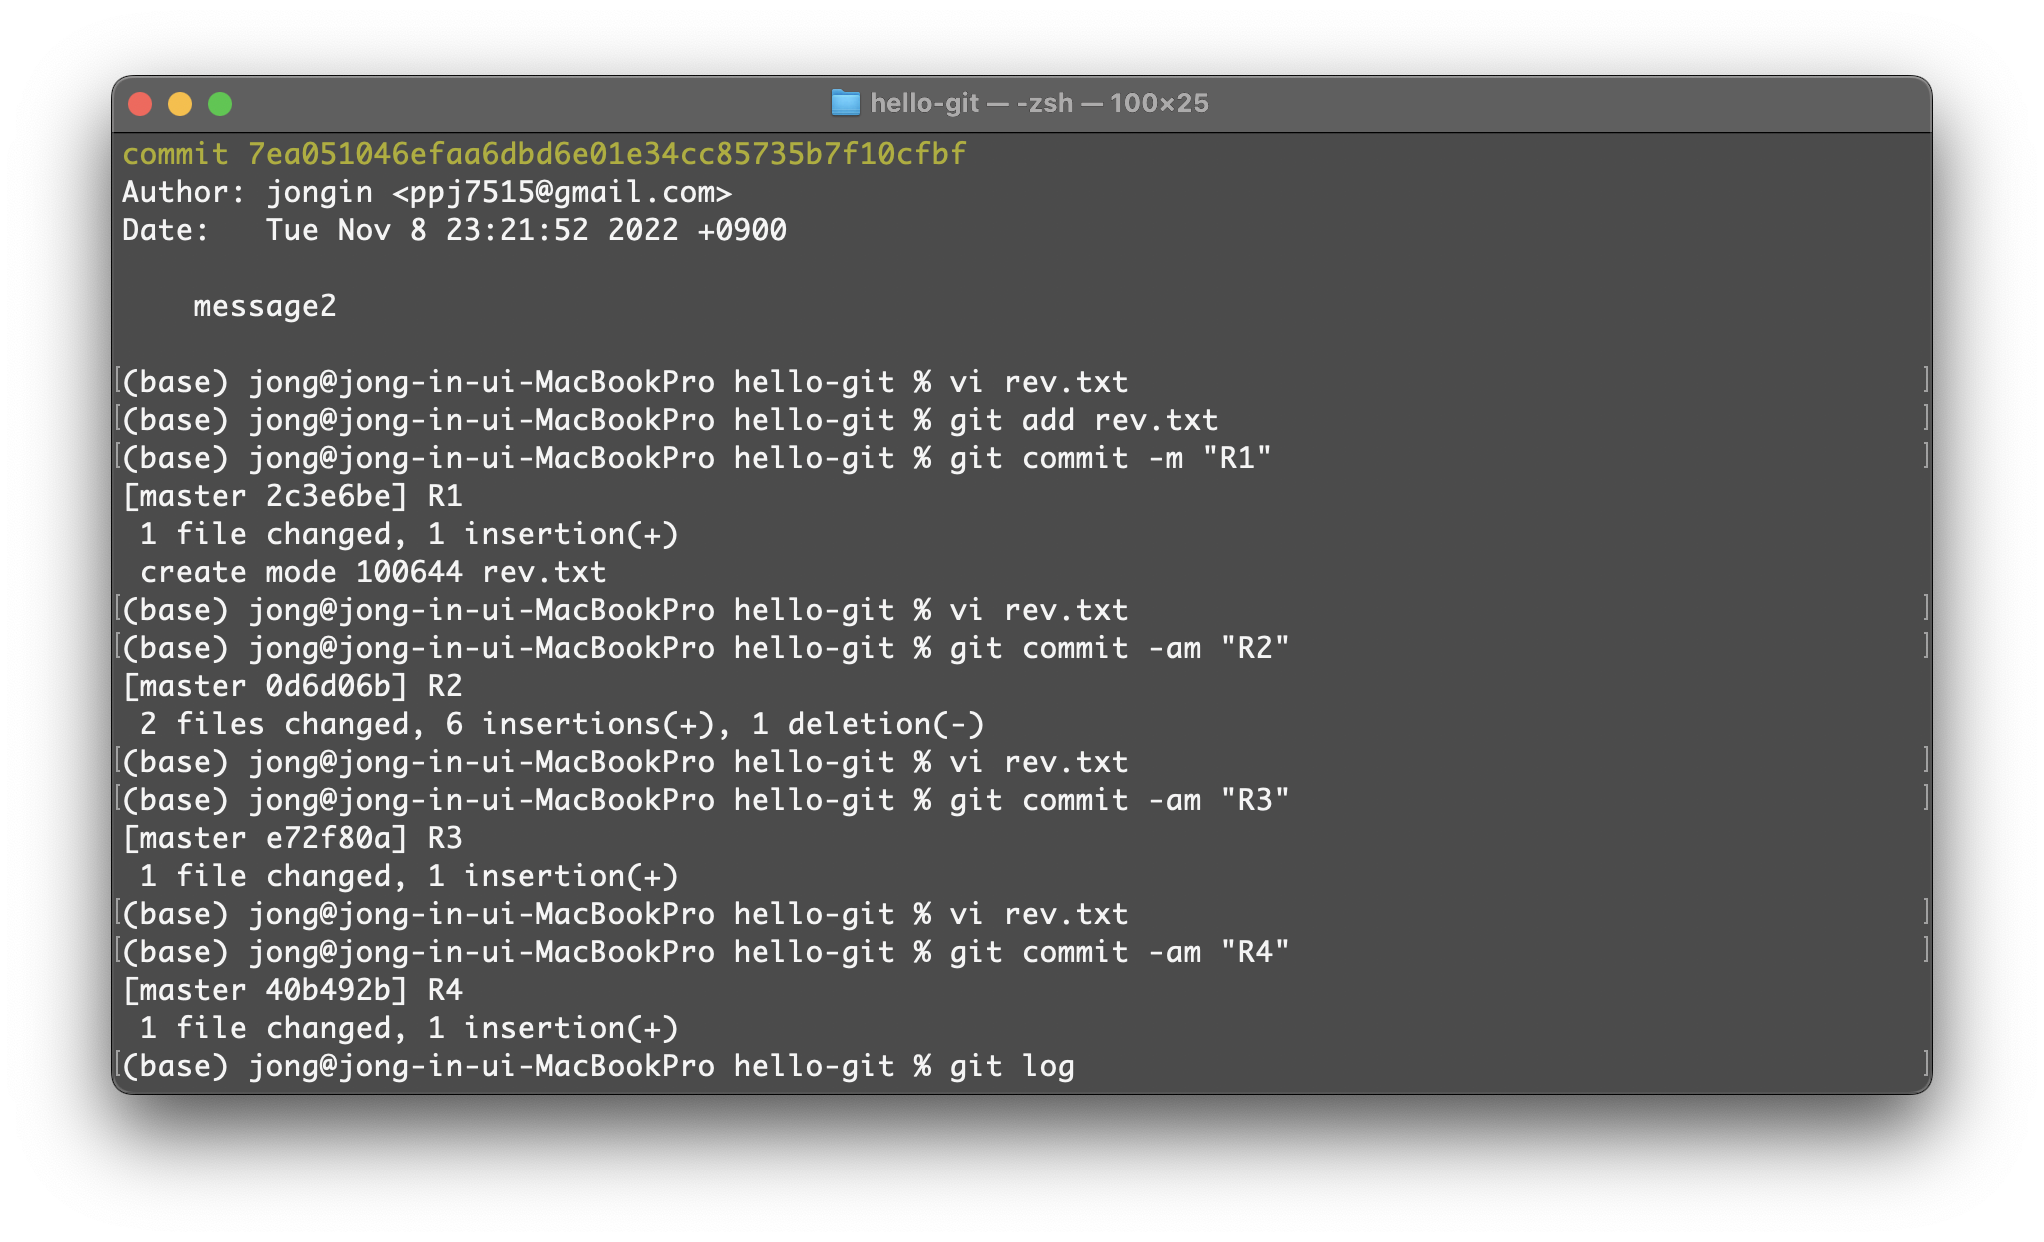Click the git log command at the last prompt
The width and height of the screenshot is (2044, 1242).
[1011, 1066]
